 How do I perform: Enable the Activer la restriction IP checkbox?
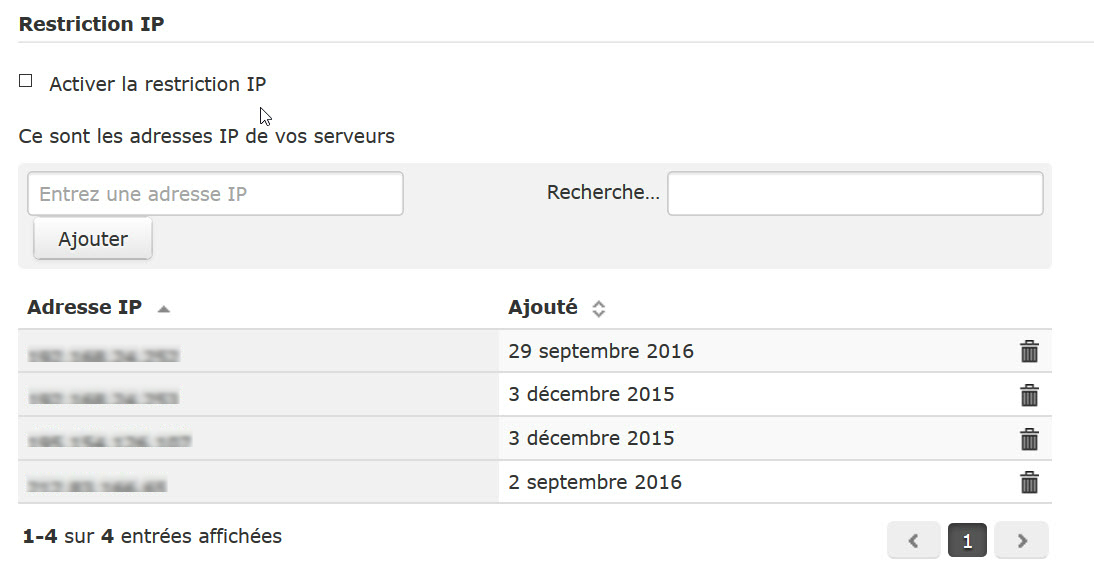click(26, 81)
